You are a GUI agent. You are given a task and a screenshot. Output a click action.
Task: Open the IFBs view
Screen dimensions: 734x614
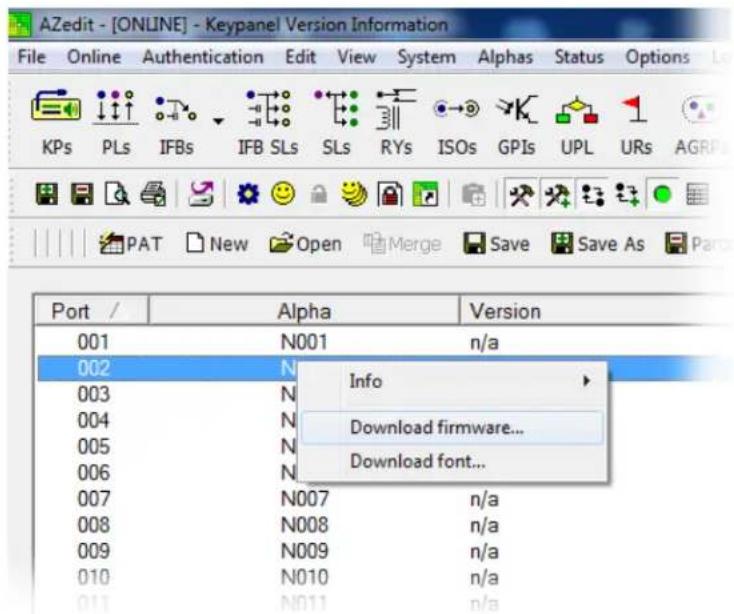(x=176, y=123)
